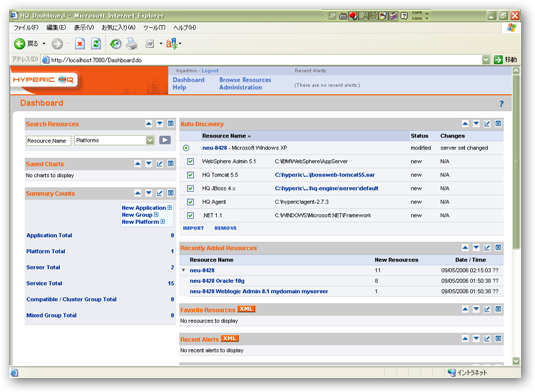Edit the Auto-Discovery portlet settings
535x392 pixels.
click(x=487, y=124)
